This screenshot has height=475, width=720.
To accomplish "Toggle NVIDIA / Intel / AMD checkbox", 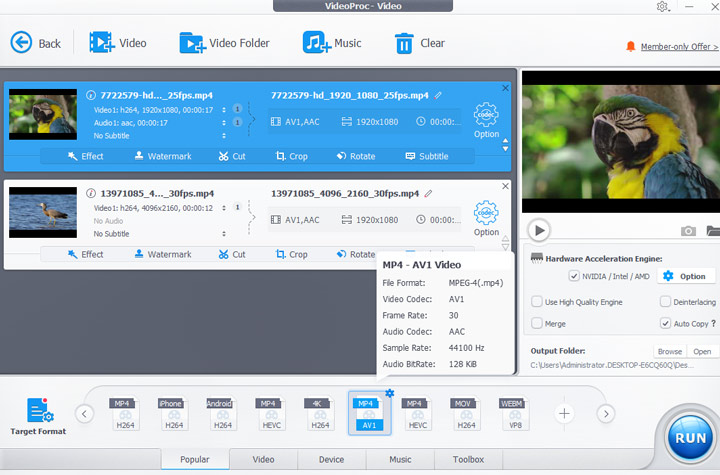I will (574, 276).
